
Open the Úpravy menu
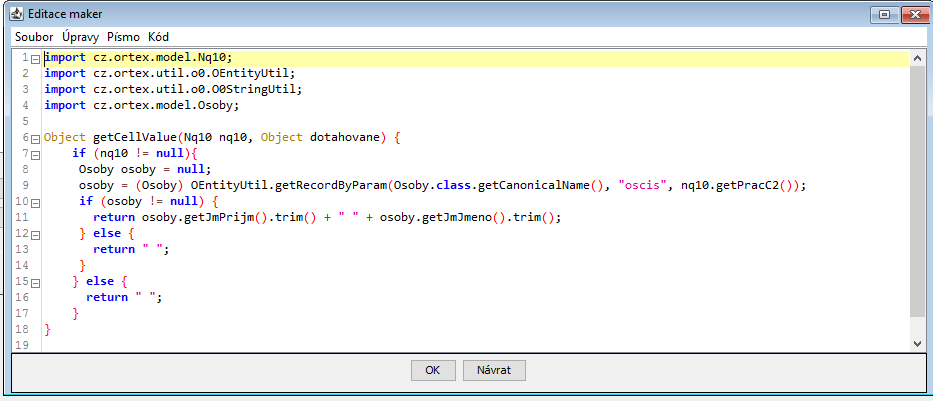(81, 37)
